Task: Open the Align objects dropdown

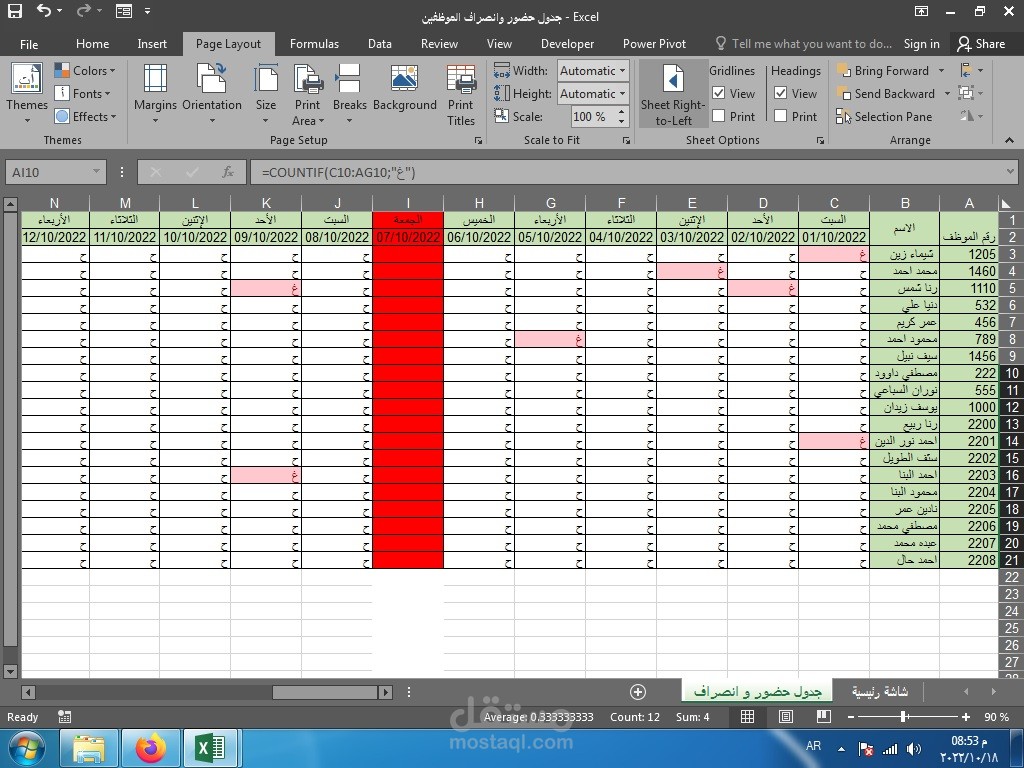Action: coord(971,70)
